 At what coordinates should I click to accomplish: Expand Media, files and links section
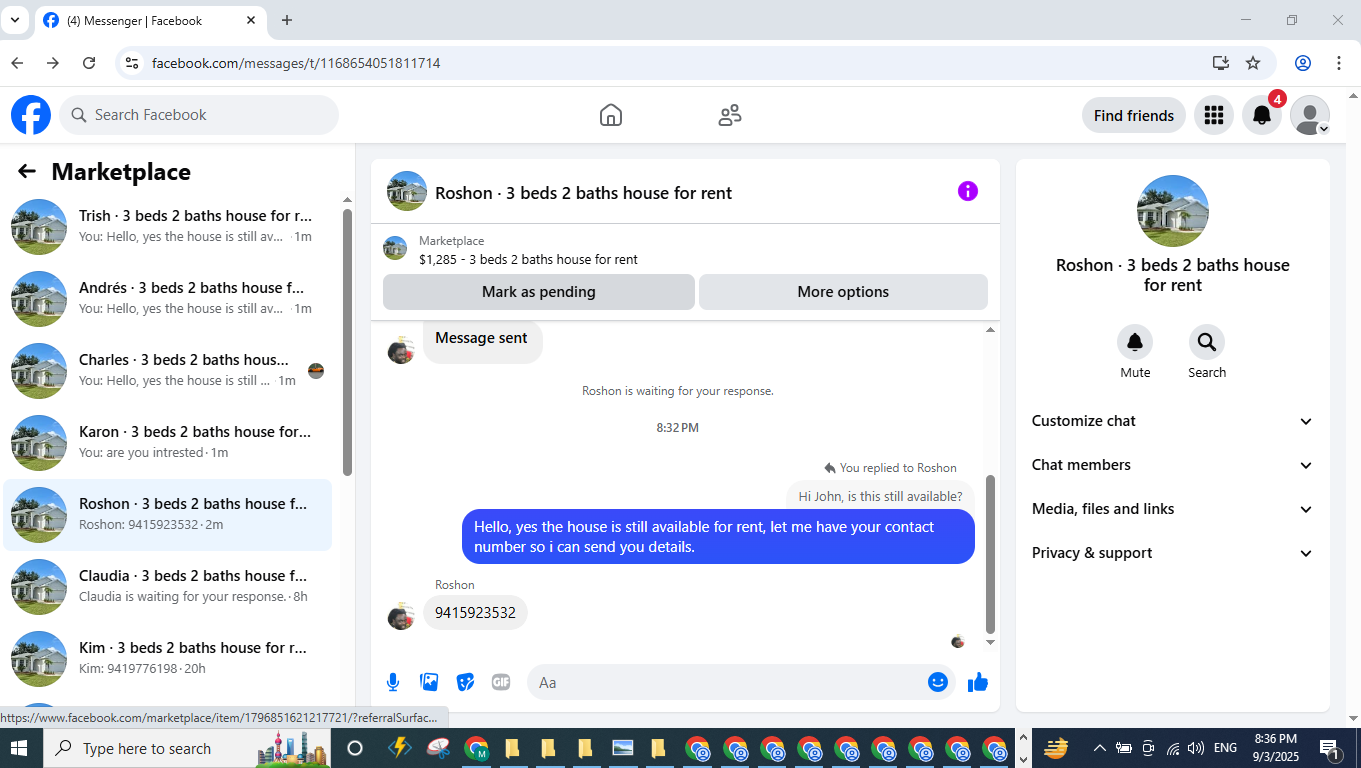pos(1172,509)
